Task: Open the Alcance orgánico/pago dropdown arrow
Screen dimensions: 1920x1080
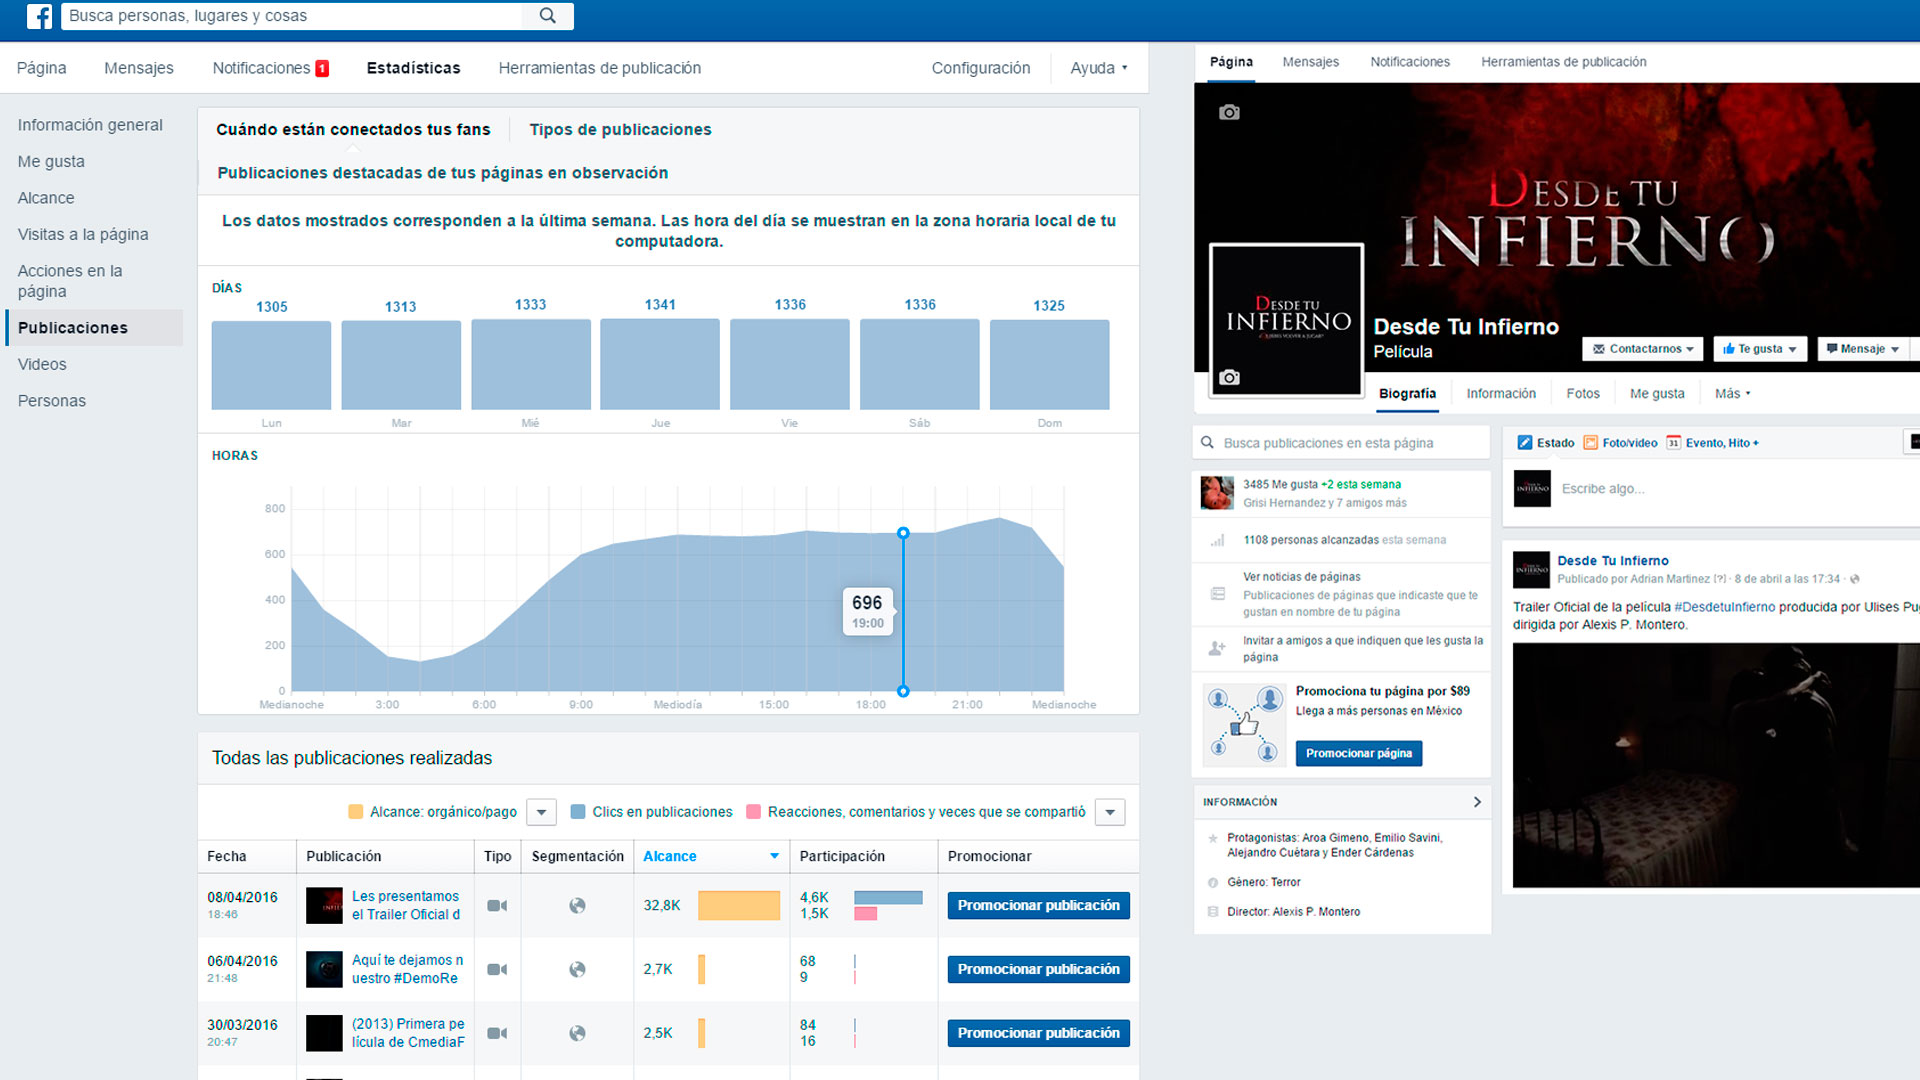Action: click(x=541, y=812)
